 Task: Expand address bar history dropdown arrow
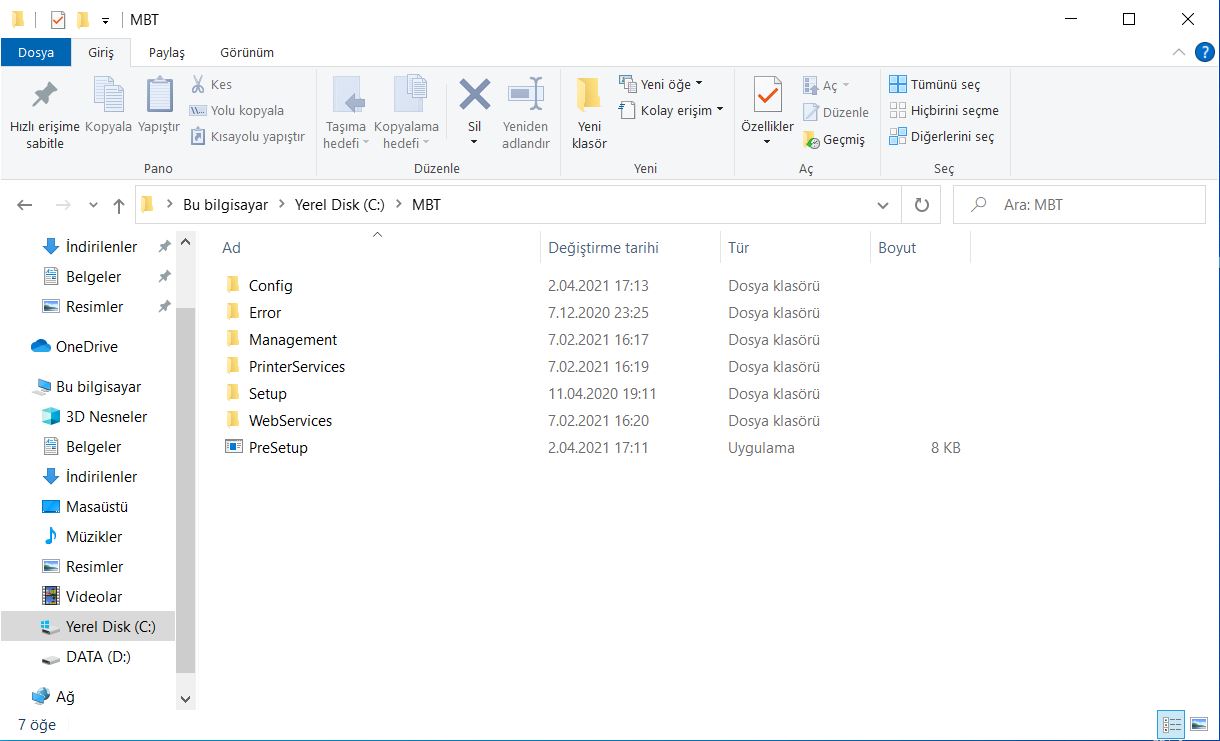882,205
